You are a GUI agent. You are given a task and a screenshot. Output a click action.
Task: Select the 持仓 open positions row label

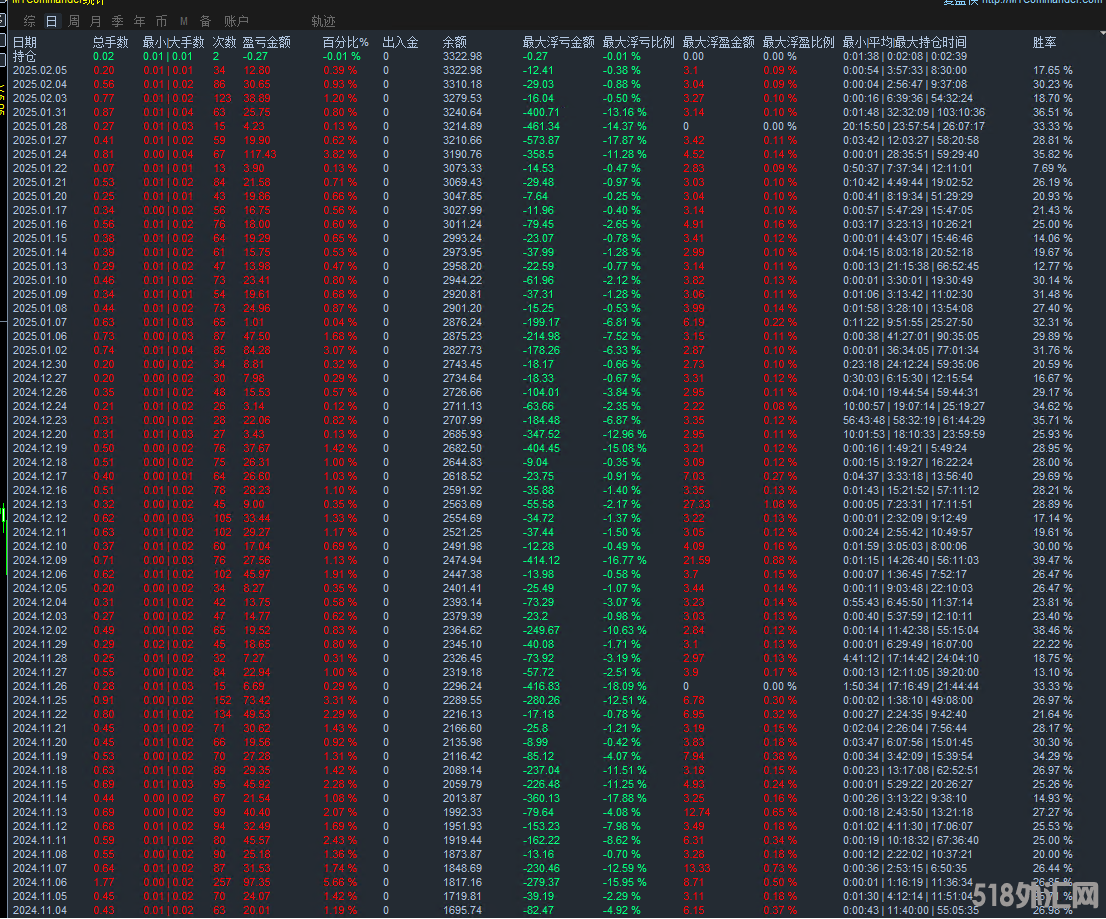pyautogui.click(x=25, y=56)
